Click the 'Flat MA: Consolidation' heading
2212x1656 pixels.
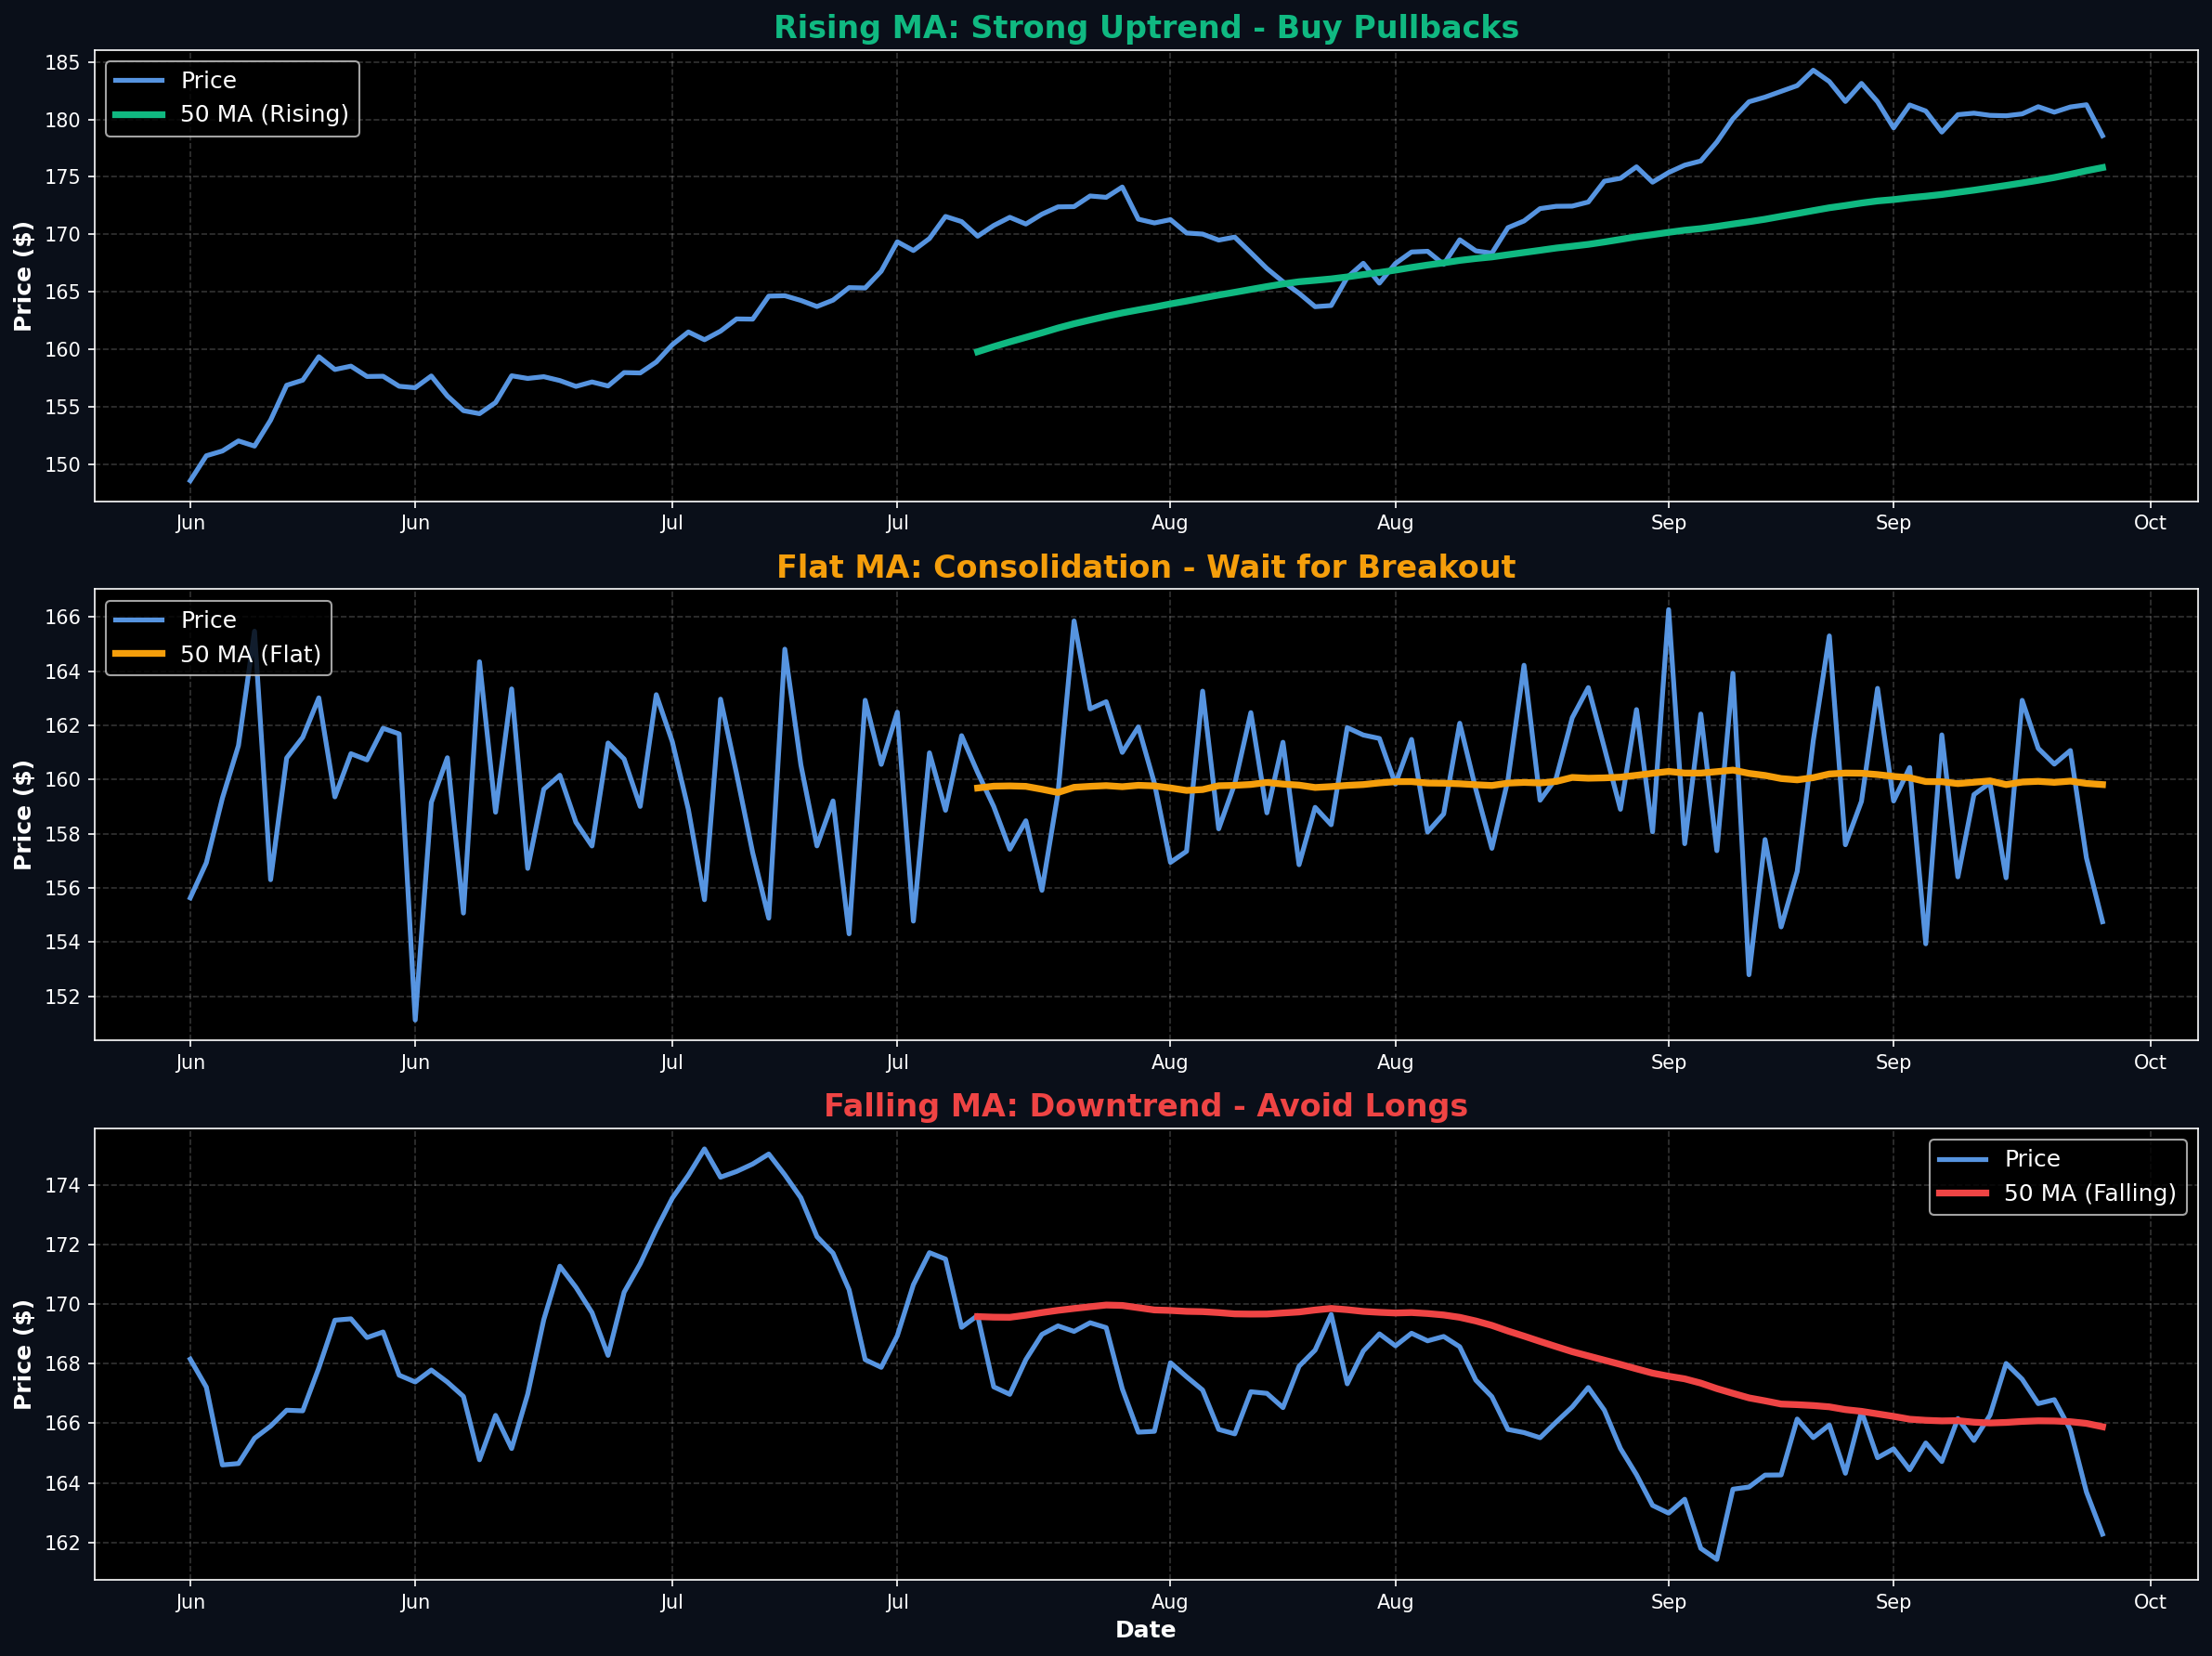click(1146, 566)
